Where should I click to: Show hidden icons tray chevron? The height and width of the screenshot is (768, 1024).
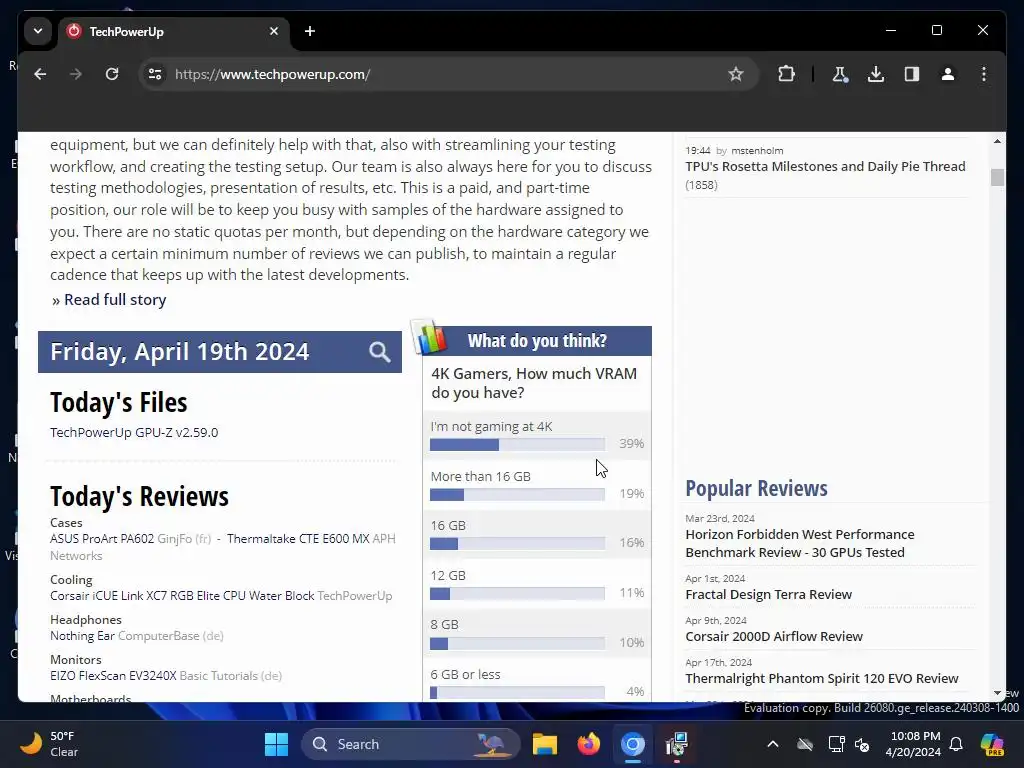click(773, 744)
